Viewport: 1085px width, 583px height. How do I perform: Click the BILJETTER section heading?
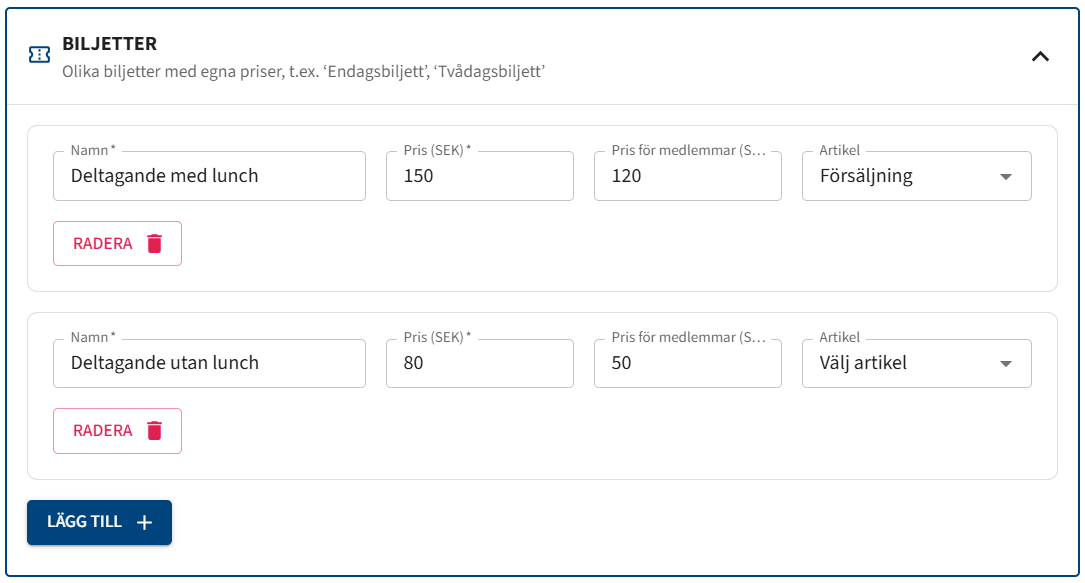click(x=109, y=44)
